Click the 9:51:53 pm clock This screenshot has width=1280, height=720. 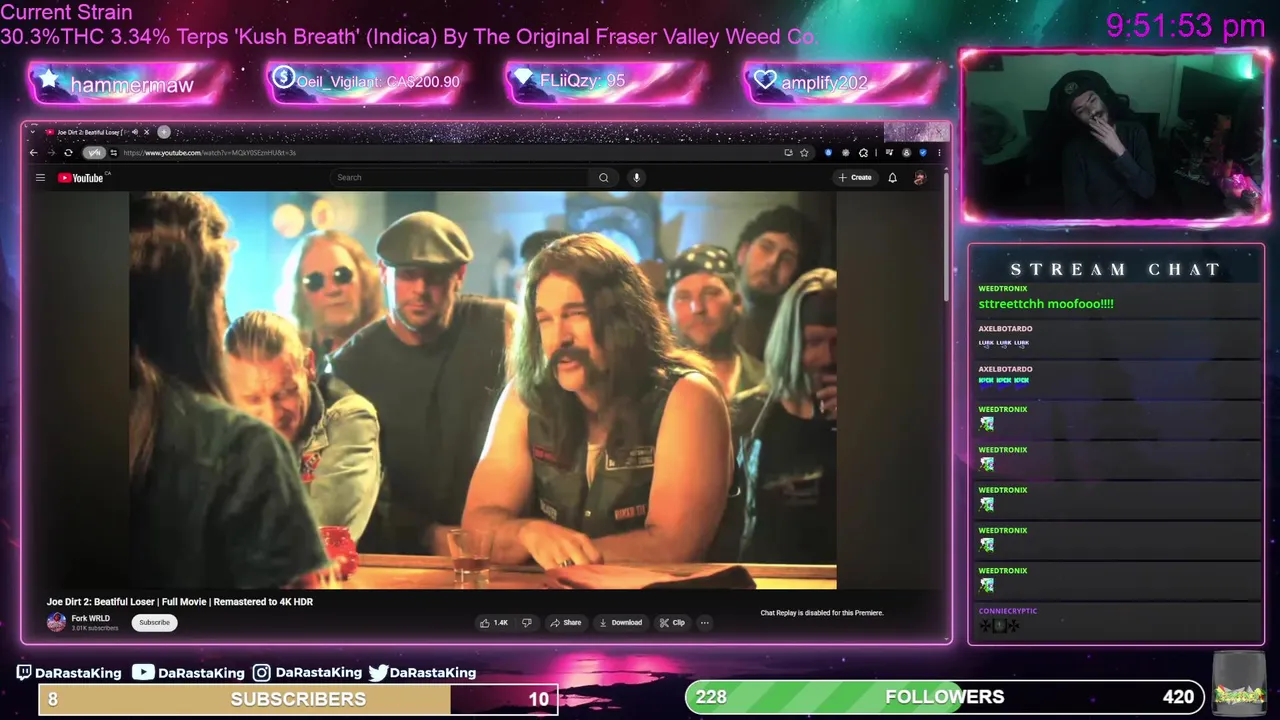(1185, 26)
